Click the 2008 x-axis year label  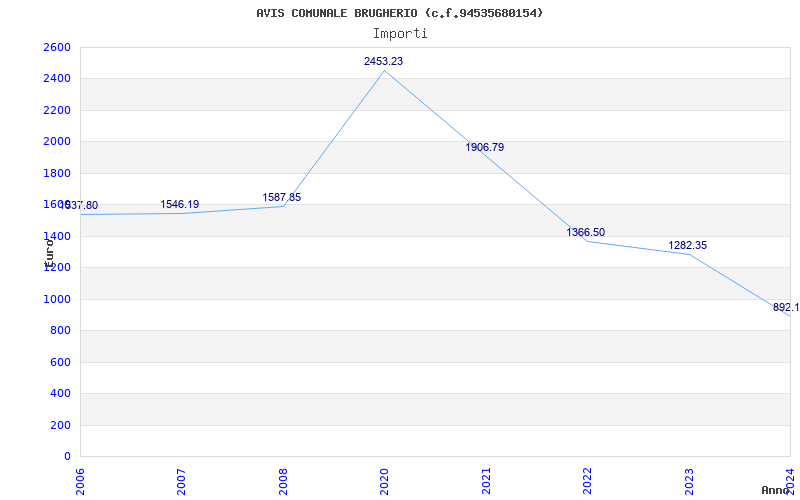pos(283,481)
